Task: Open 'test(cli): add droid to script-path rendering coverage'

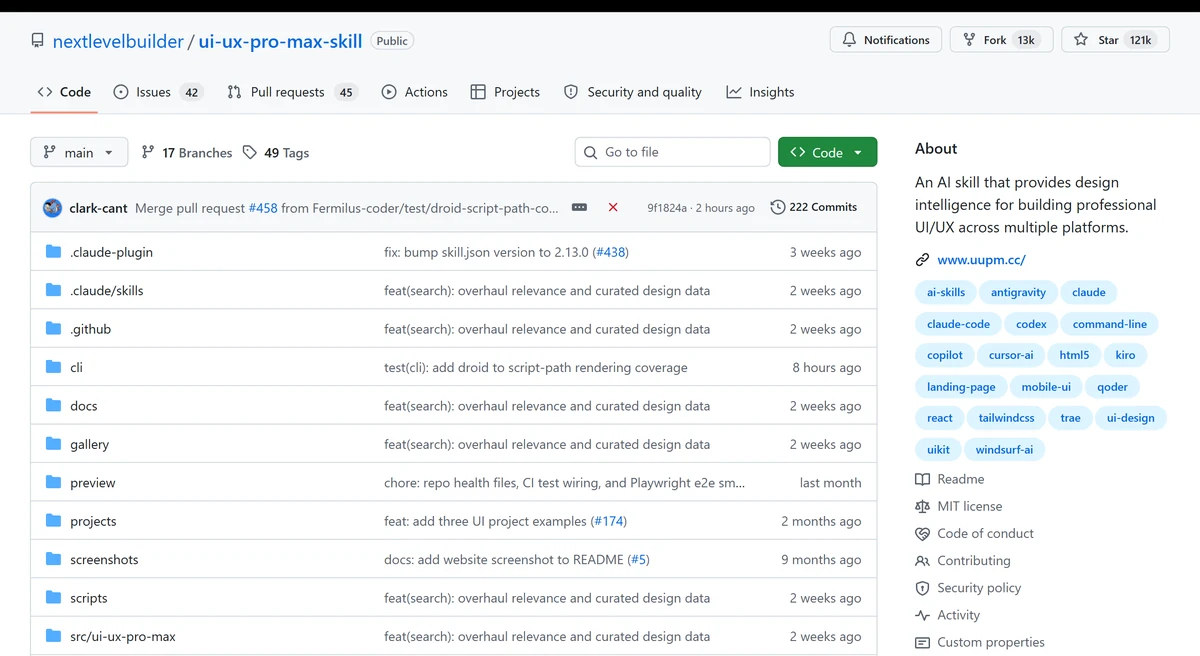Action: tap(536, 368)
